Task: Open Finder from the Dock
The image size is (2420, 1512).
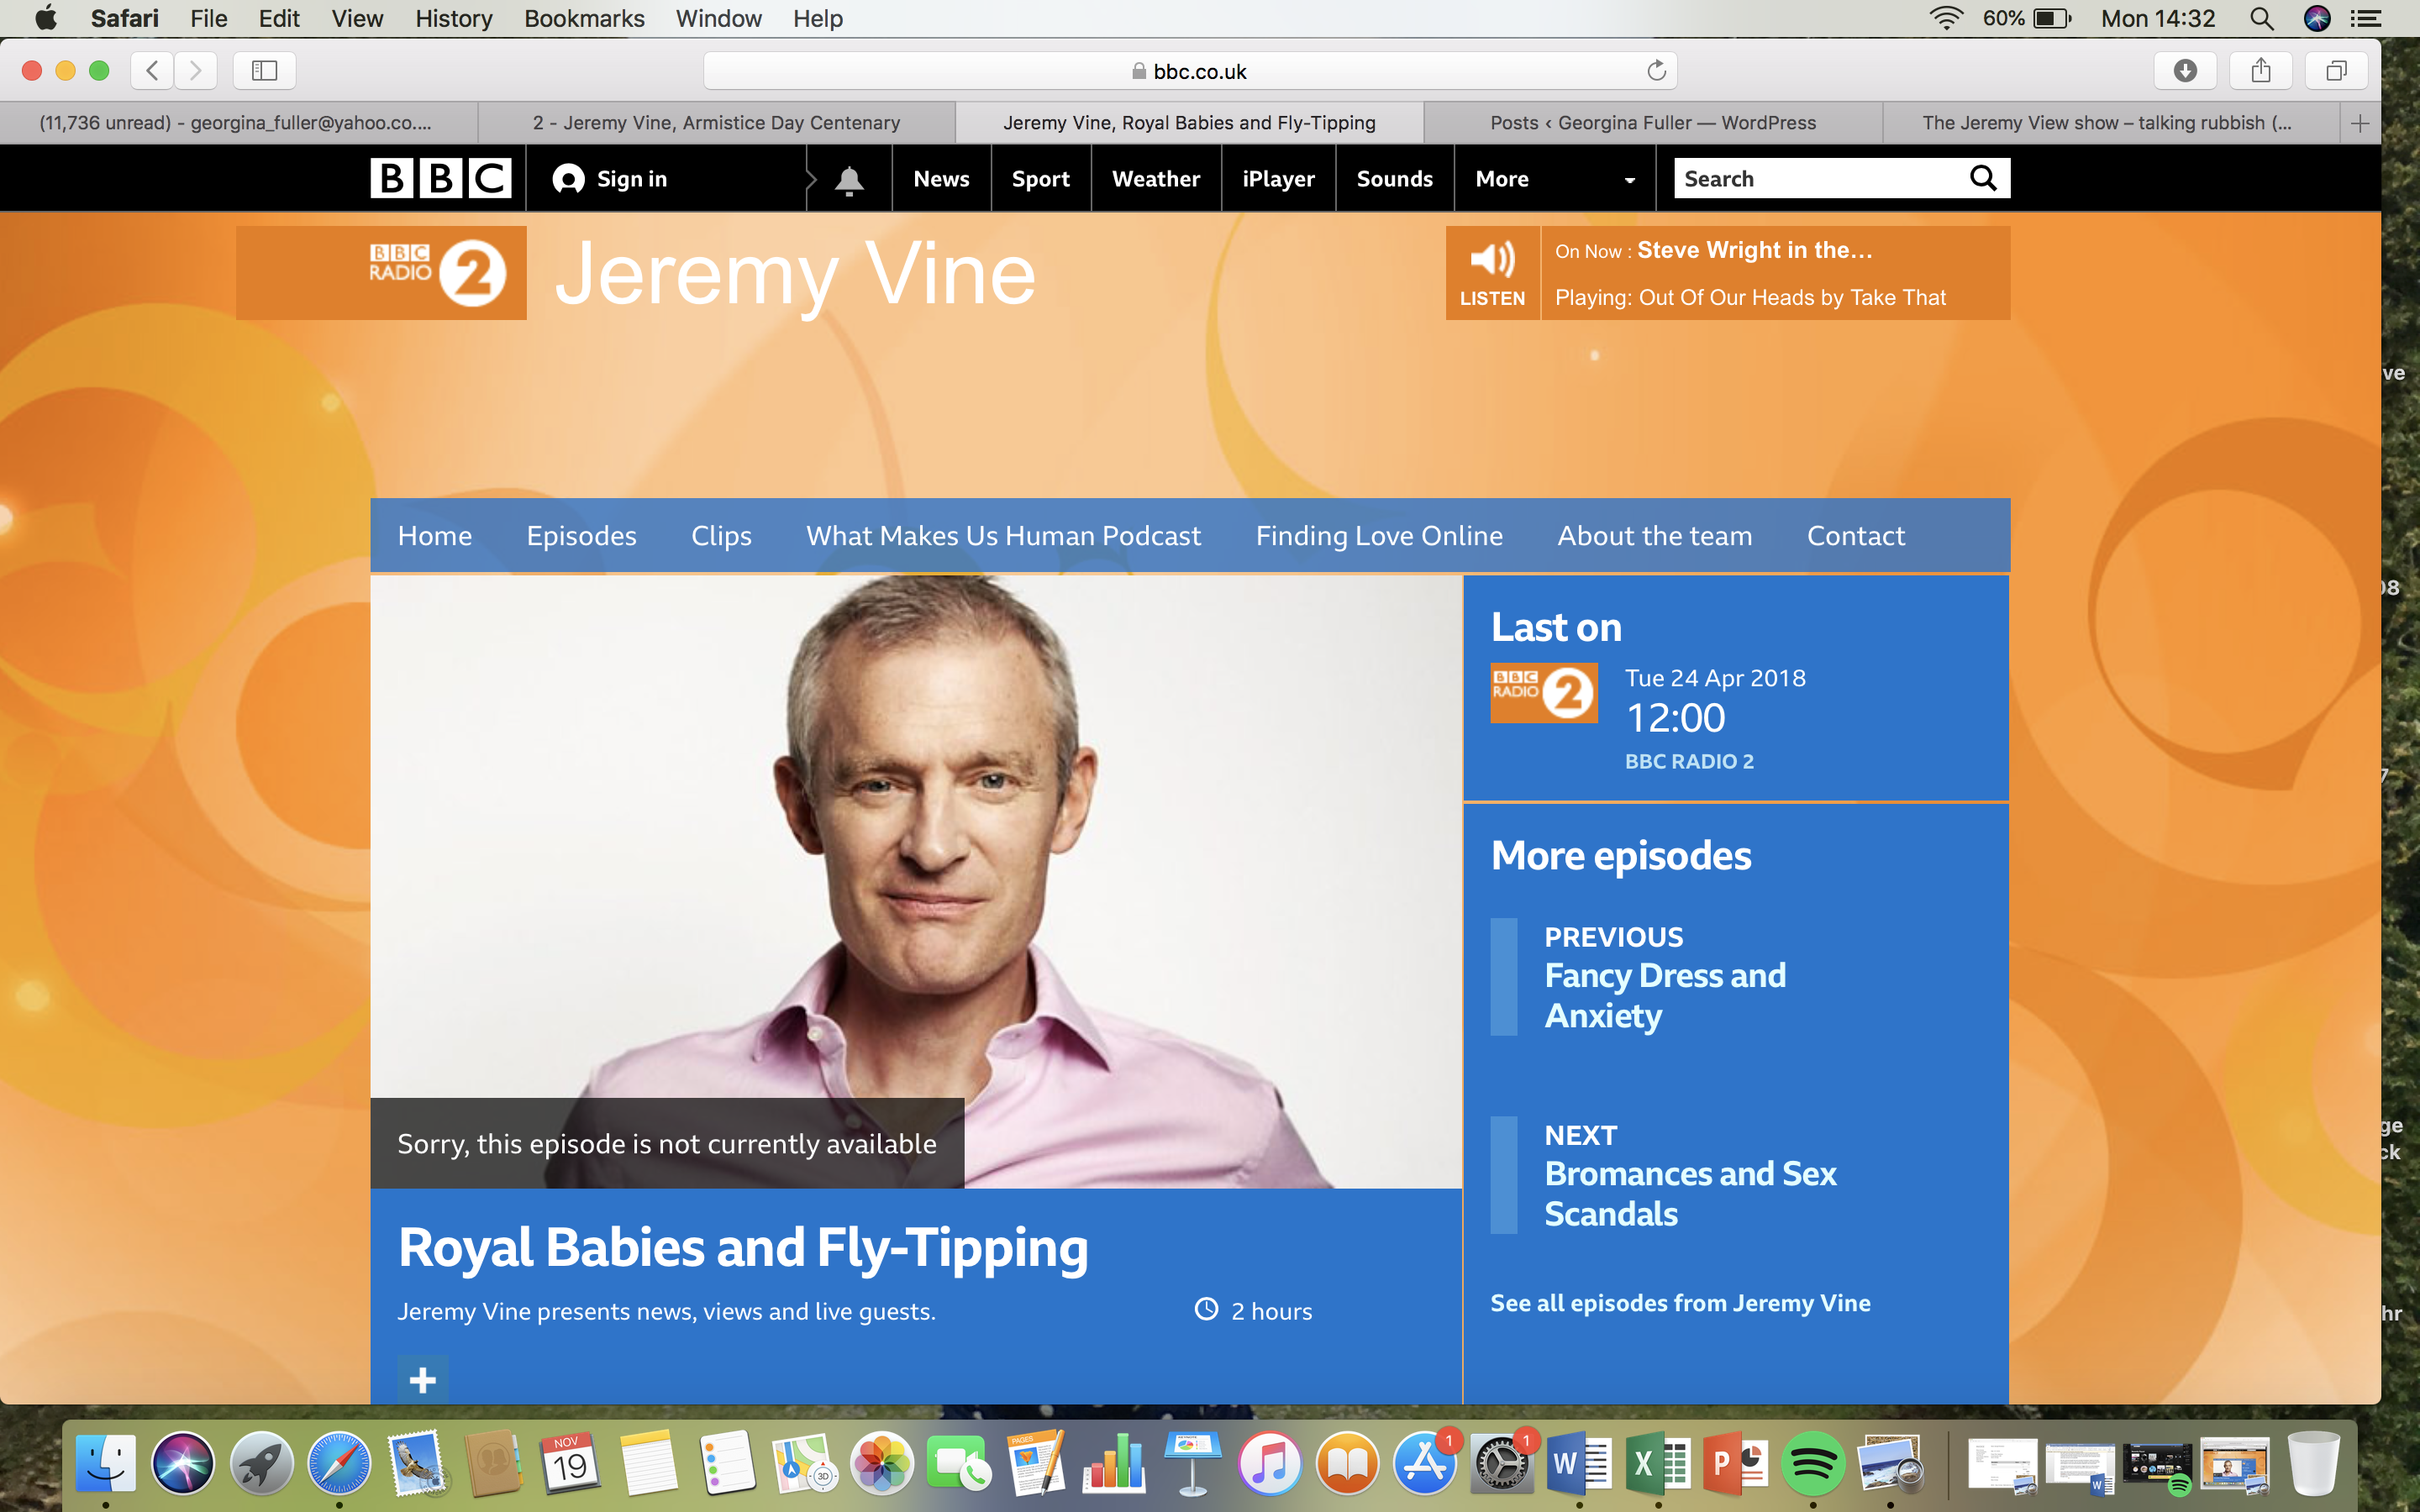Action: [106, 1463]
